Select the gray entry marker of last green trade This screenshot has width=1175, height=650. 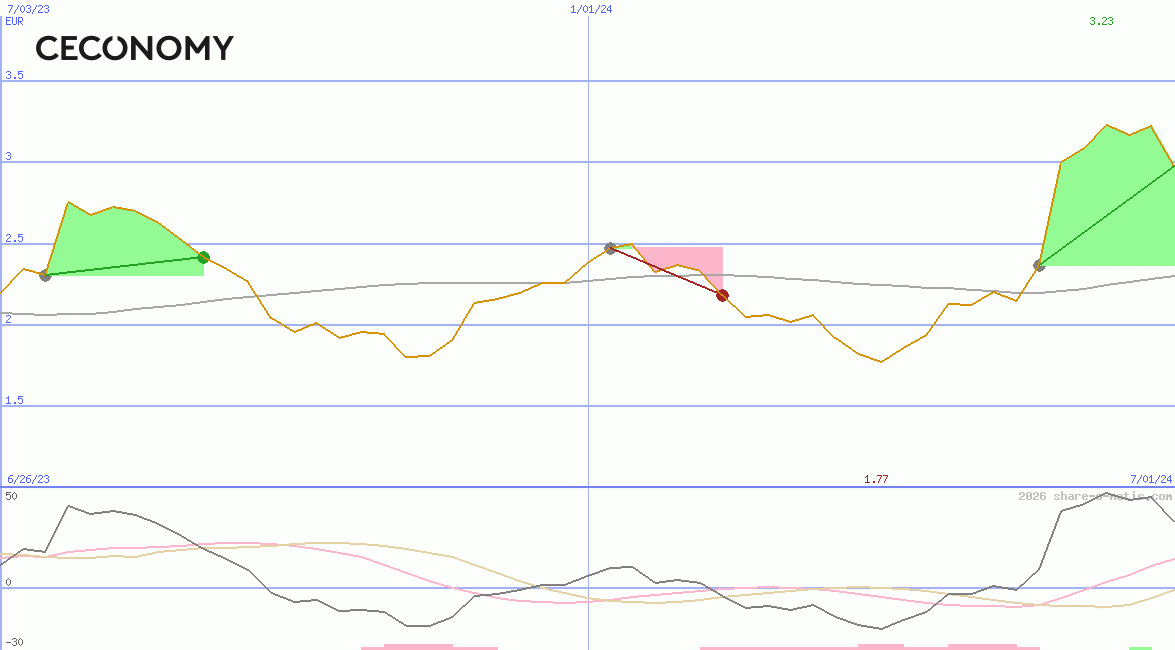tap(1039, 265)
